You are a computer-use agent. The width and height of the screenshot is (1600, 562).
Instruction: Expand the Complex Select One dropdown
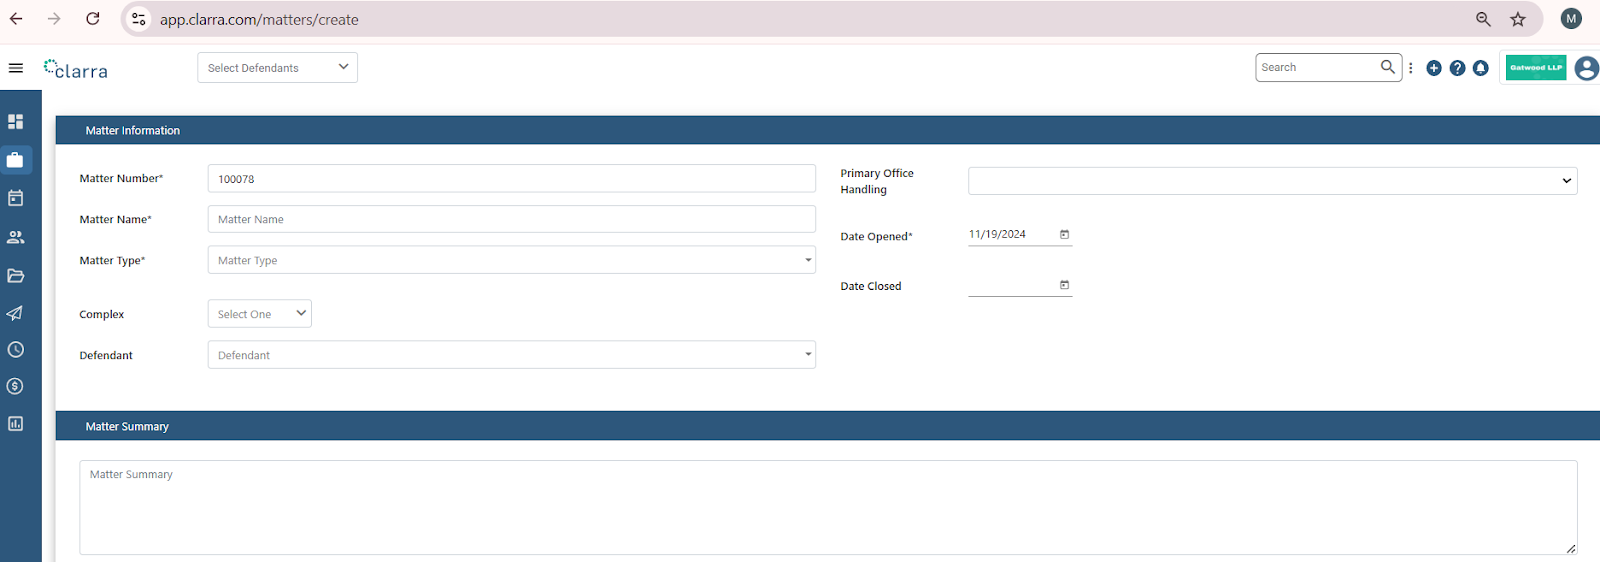tap(260, 314)
